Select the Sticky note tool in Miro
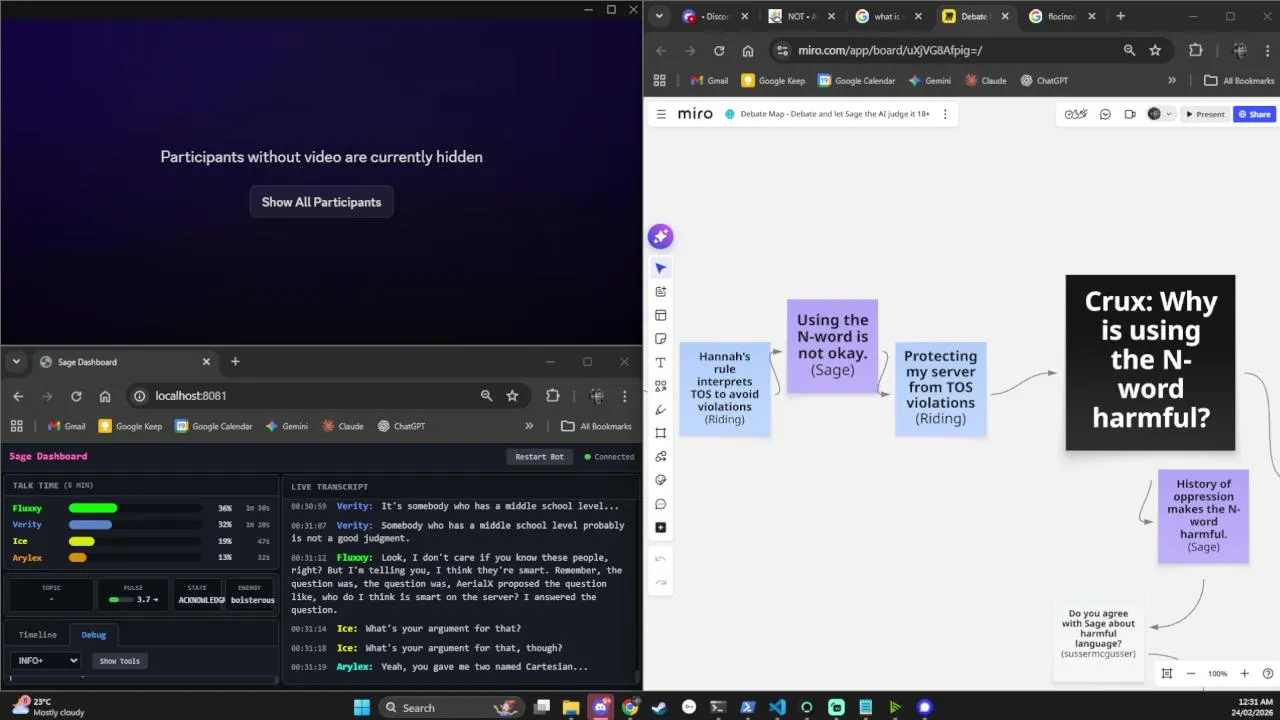This screenshot has width=1280, height=720. click(660, 339)
